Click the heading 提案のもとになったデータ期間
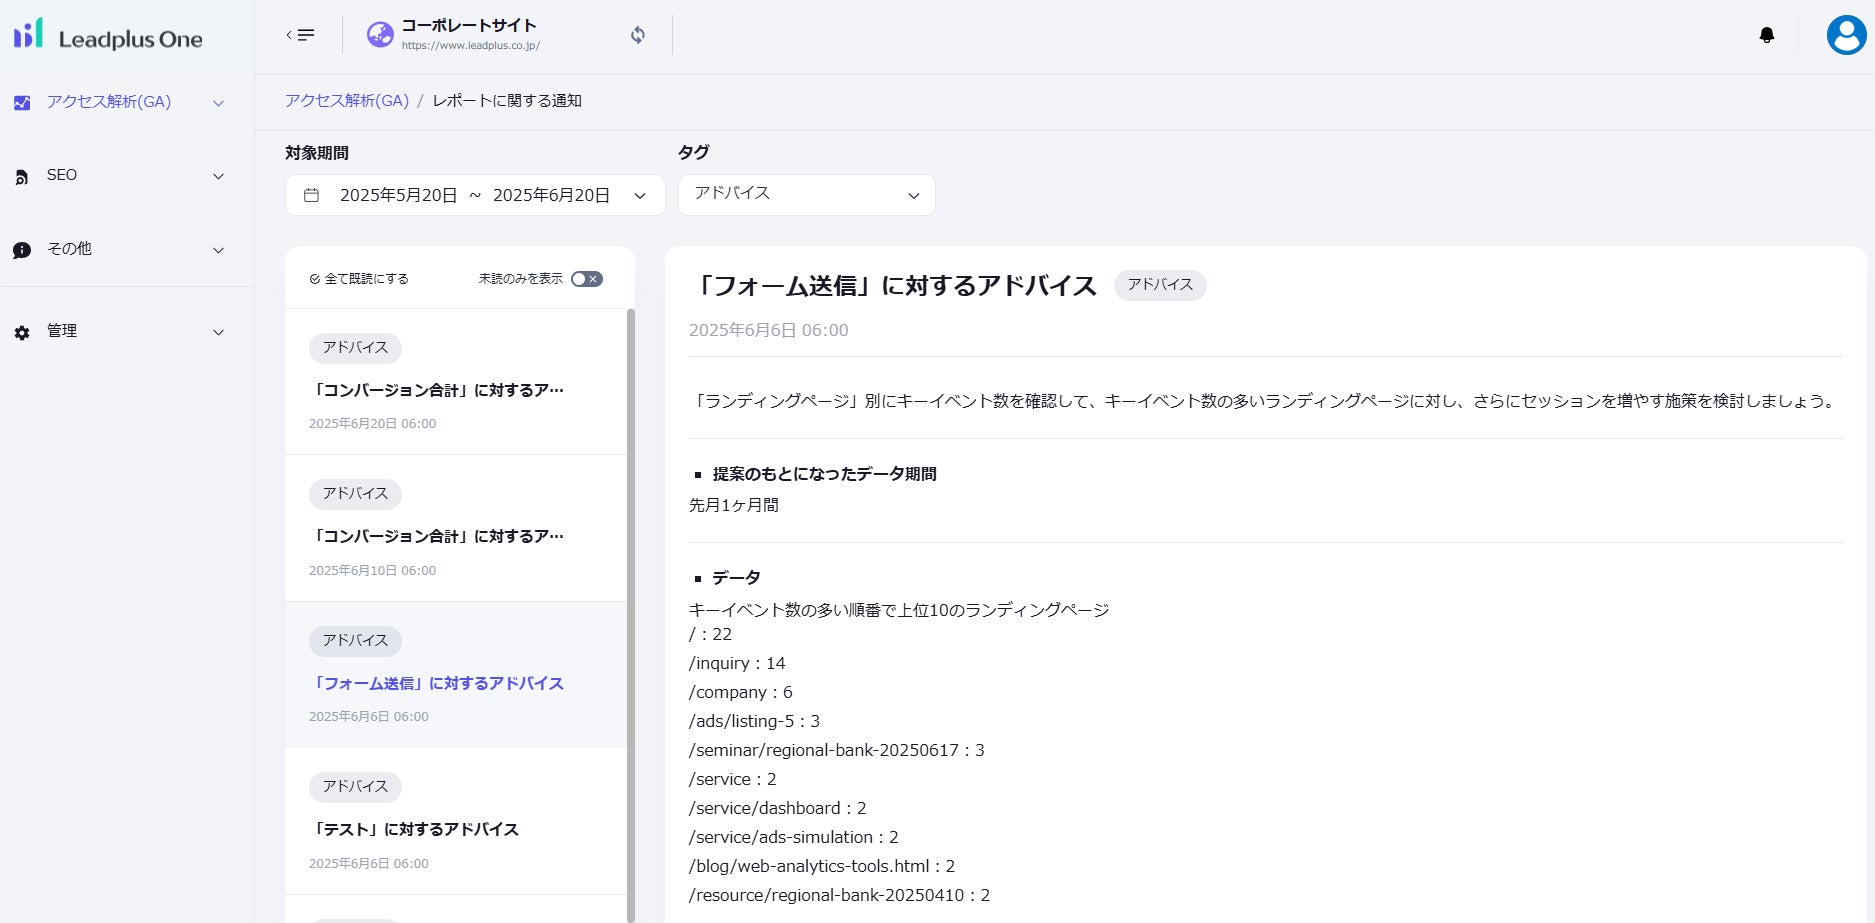This screenshot has width=1875, height=923. (x=824, y=474)
